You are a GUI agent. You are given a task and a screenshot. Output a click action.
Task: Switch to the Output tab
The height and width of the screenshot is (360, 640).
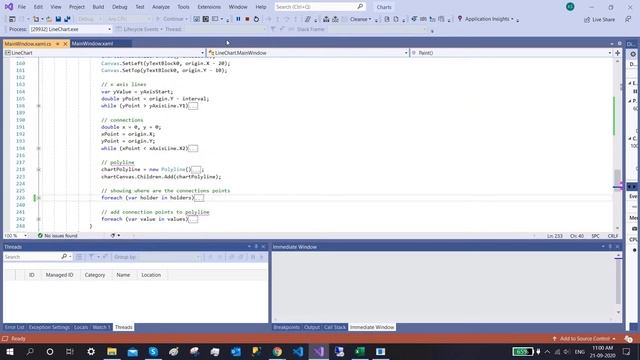click(x=312, y=327)
